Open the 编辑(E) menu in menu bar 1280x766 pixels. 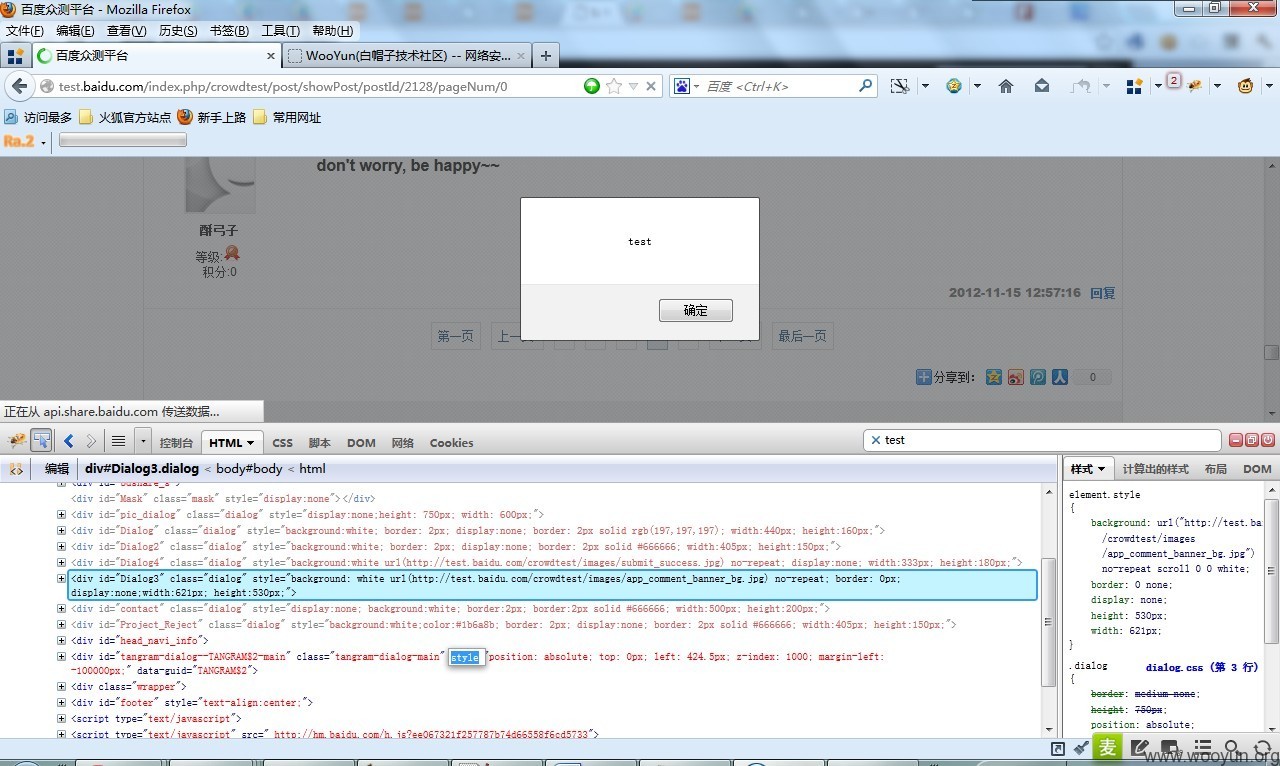76,31
